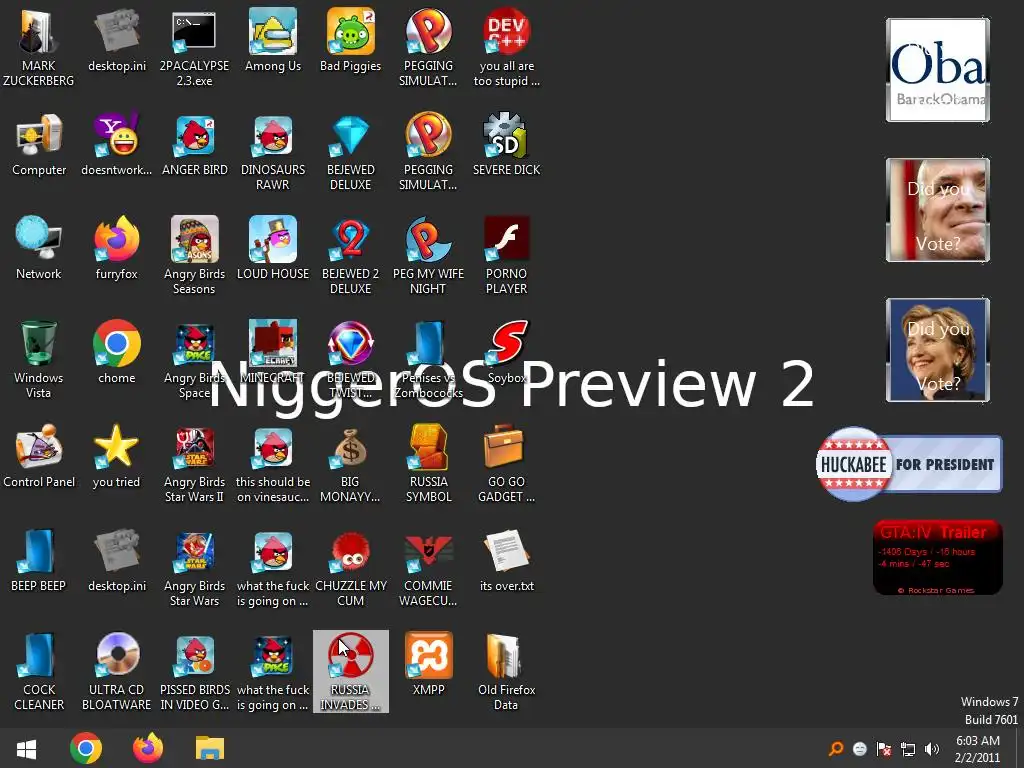Launch the ANGER BIRD shortcut
The height and width of the screenshot is (768, 1024).
195,145
